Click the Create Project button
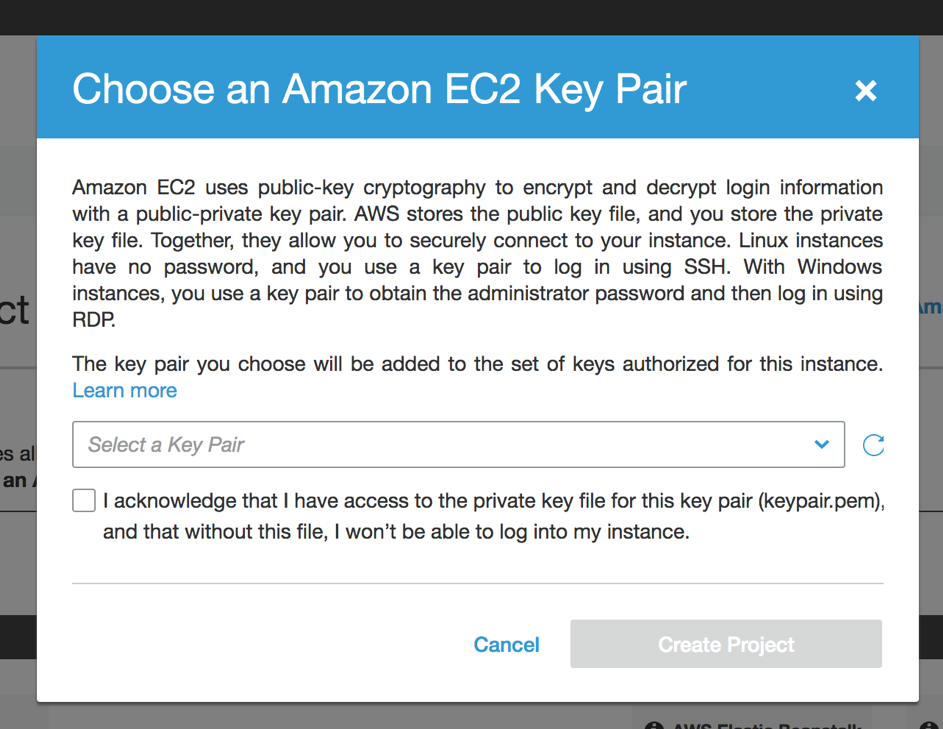The width and height of the screenshot is (943, 729). (x=726, y=644)
